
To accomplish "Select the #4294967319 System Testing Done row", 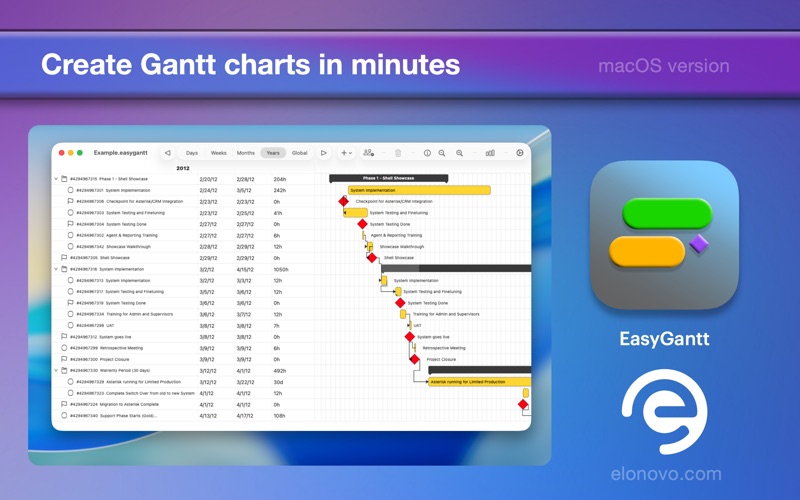I will coord(184,303).
